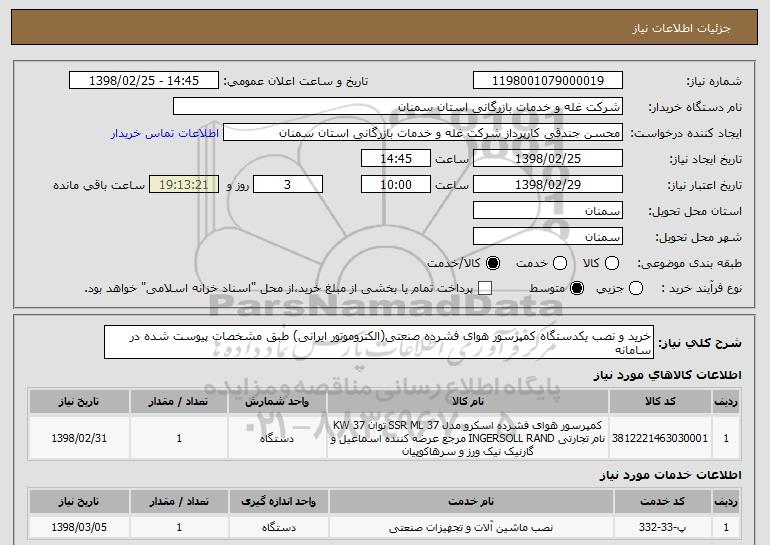Screen dimensions: 770x545
Task: Click the compressor product name cell
Action: 468,438
